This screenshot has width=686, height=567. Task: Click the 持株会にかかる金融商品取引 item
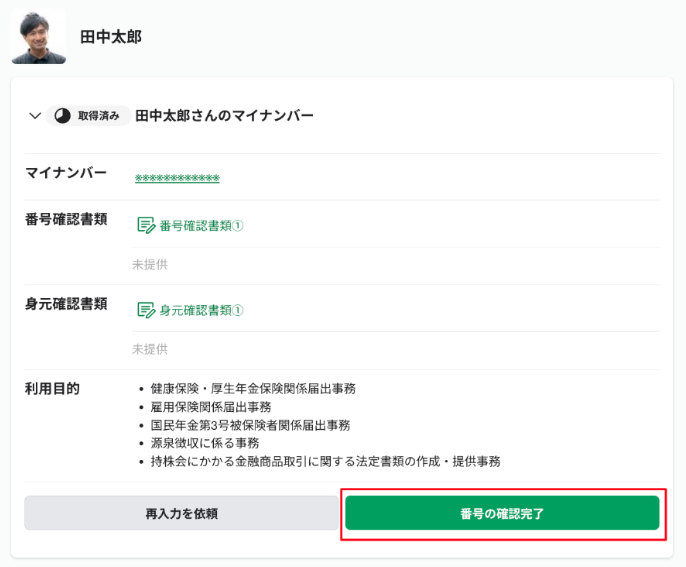(x=326, y=462)
